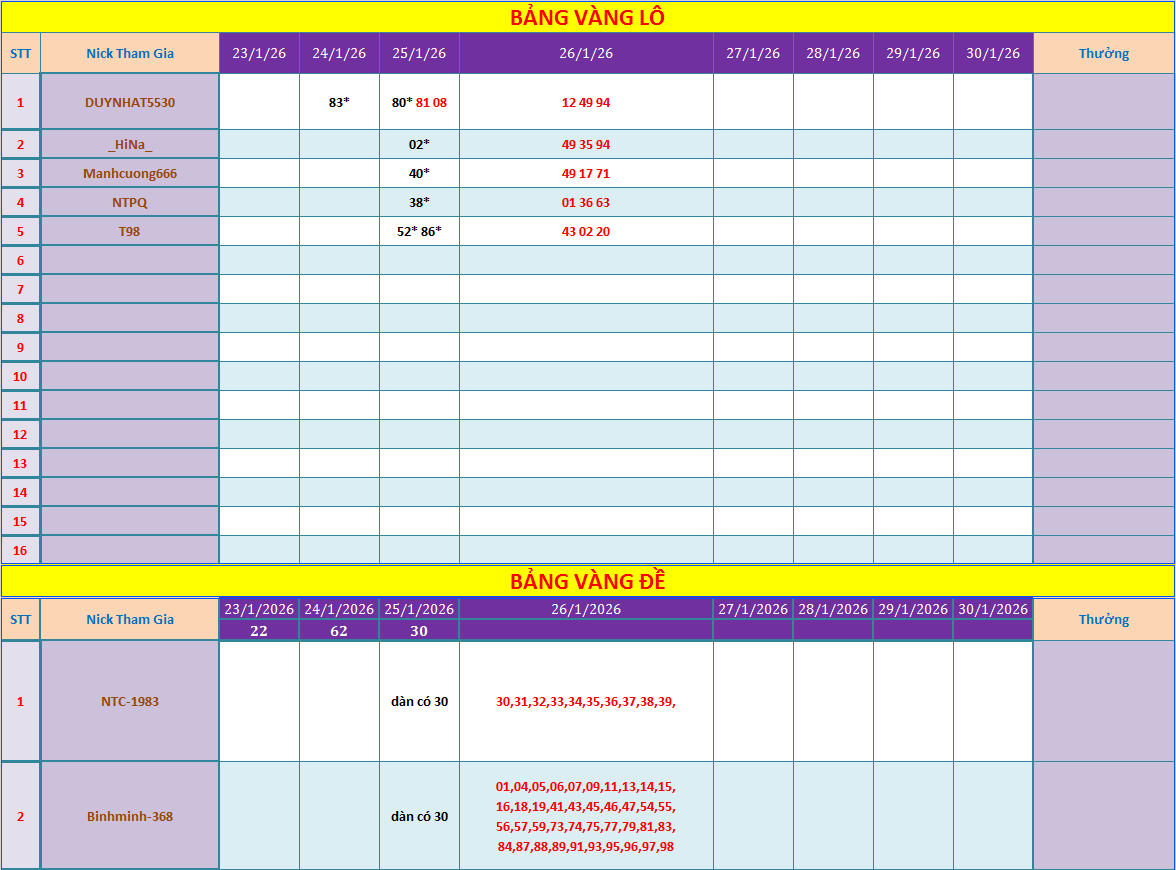Select the DUYNHAT5530 nickname cell
Viewport: 1176px width, 870px height.
tap(130, 102)
